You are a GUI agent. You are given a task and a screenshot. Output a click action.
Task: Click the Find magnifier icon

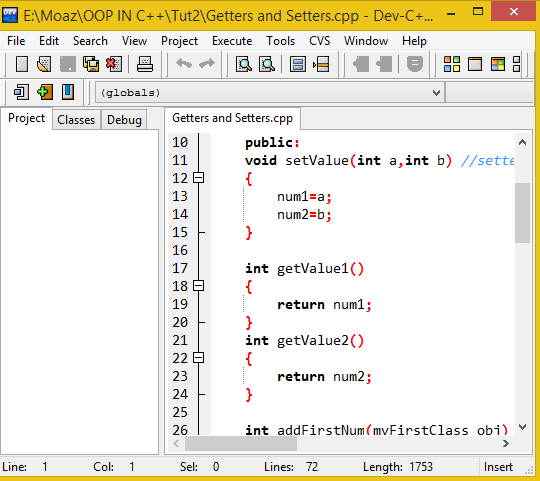pyautogui.click(x=244, y=64)
